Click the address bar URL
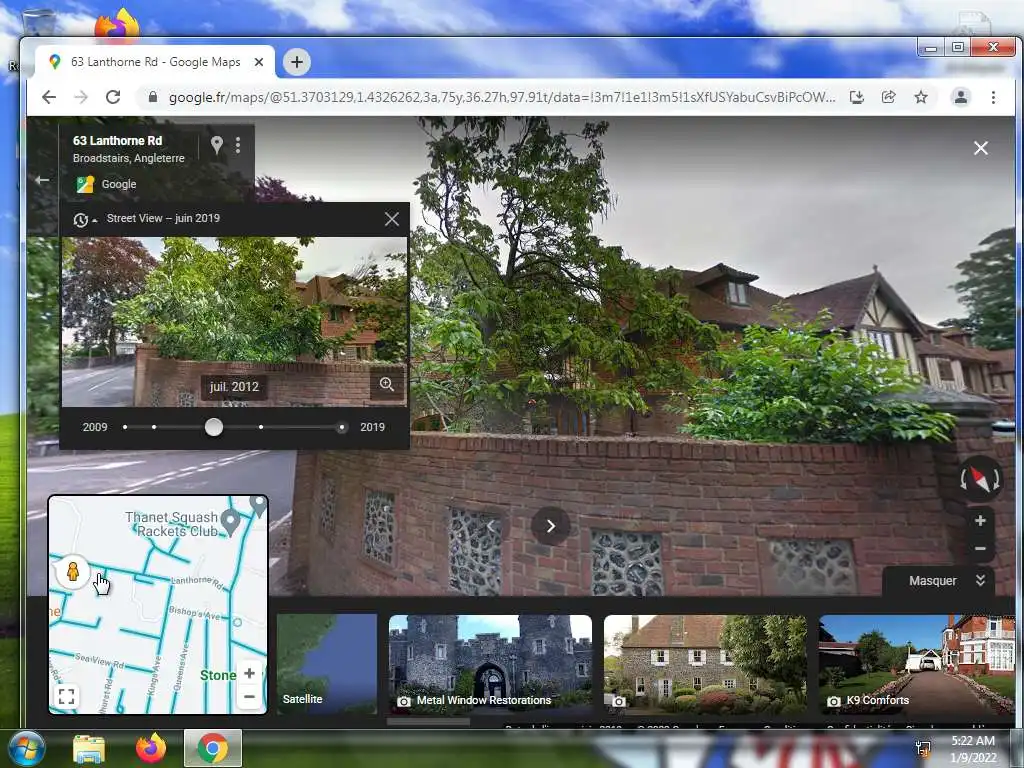This screenshot has height=768, width=1024. click(502, 97)
